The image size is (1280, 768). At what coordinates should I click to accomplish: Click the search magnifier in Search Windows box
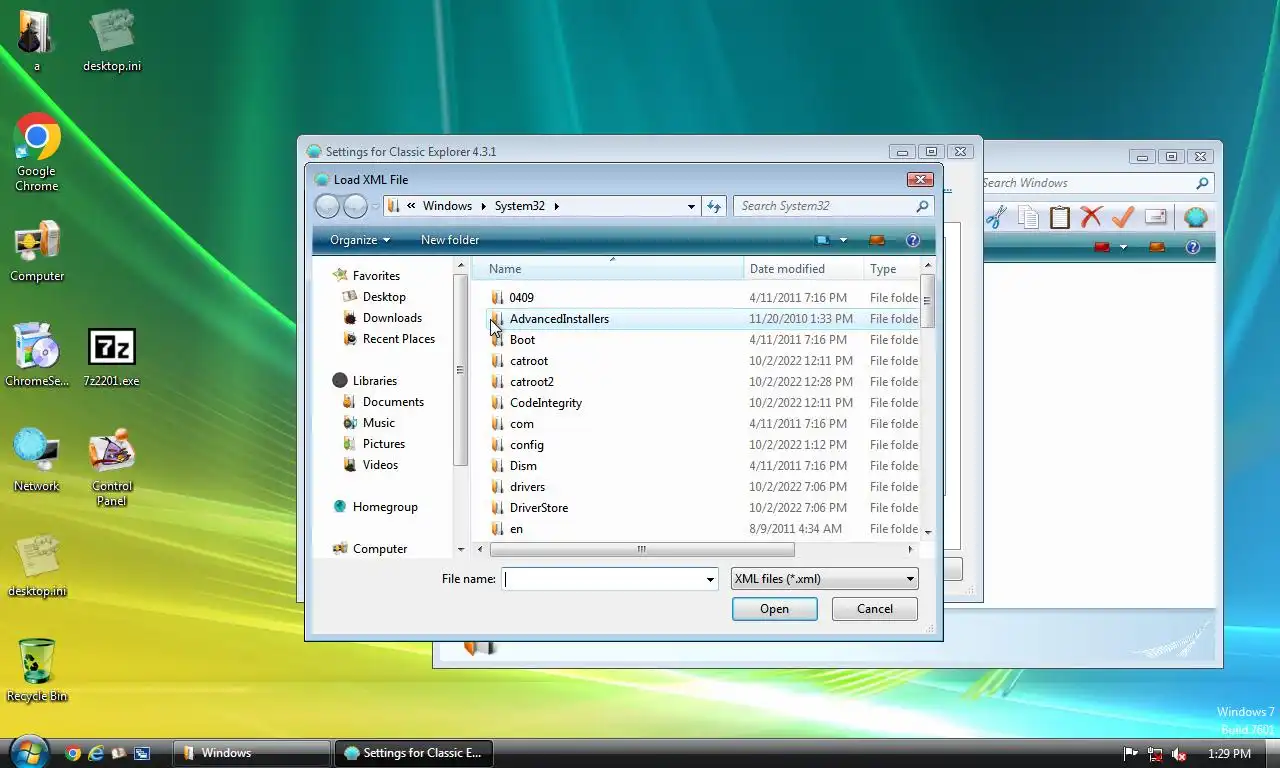(x=1203, y=183)
